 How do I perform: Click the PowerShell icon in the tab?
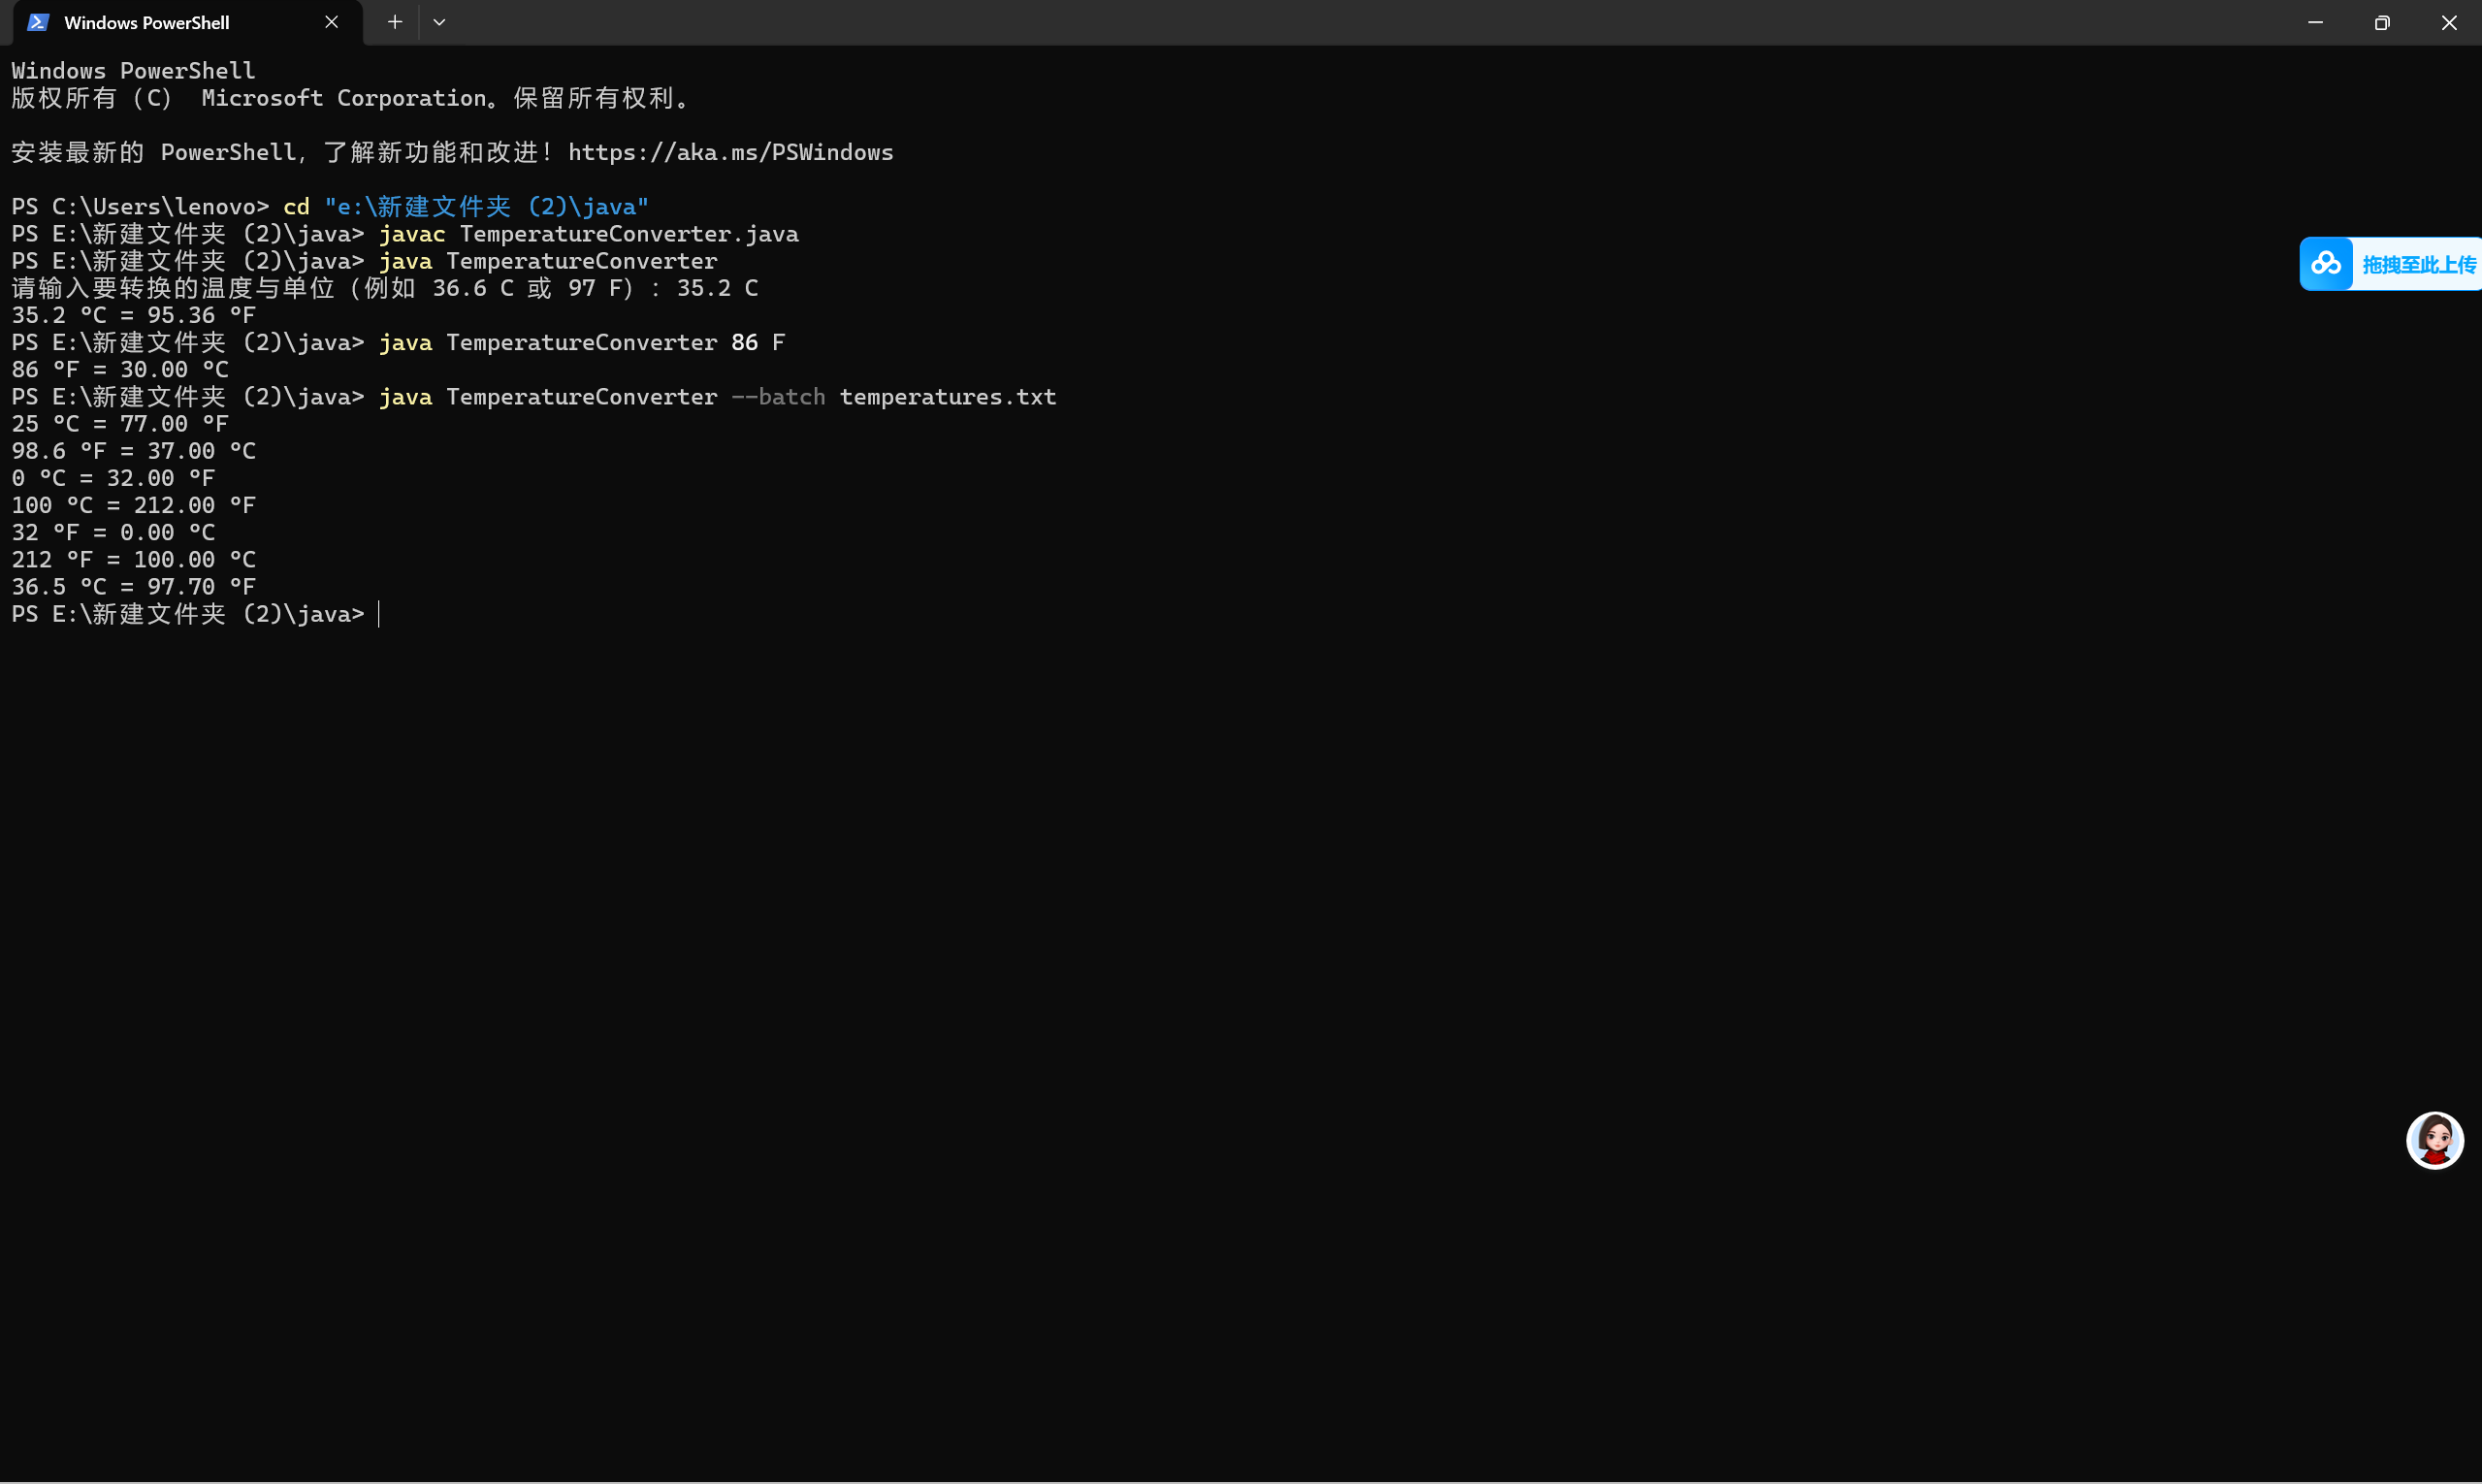(38, 22)
